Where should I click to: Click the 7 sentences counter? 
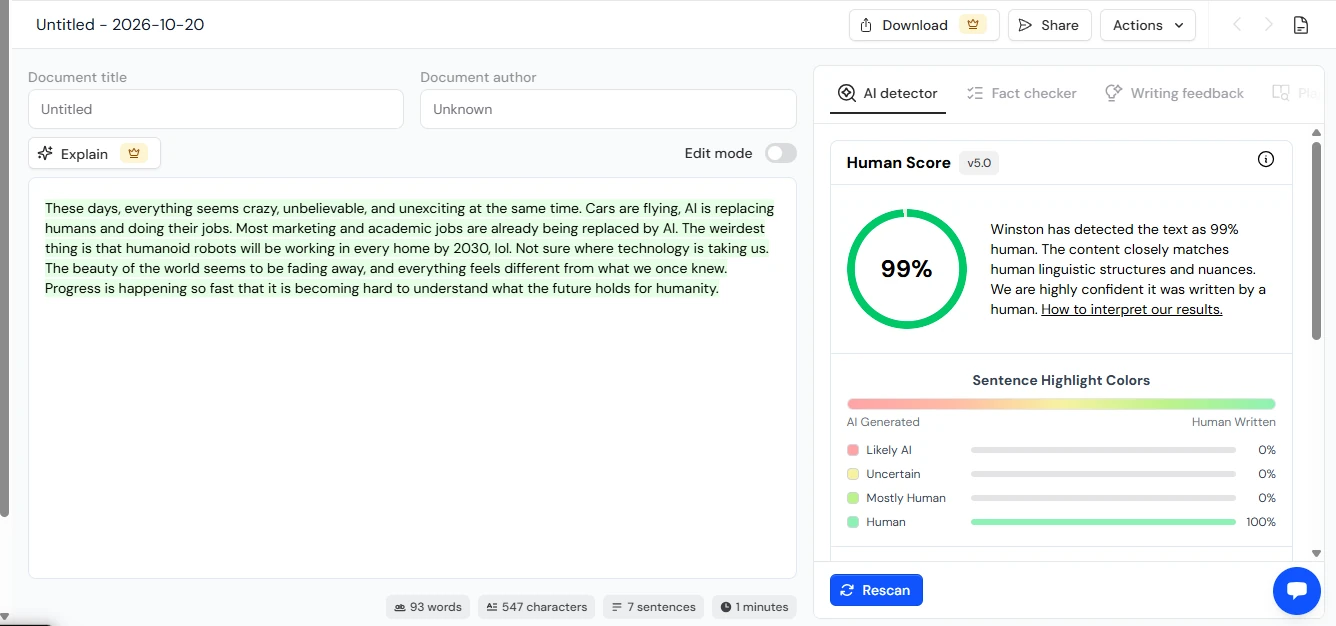click(653, 607)
